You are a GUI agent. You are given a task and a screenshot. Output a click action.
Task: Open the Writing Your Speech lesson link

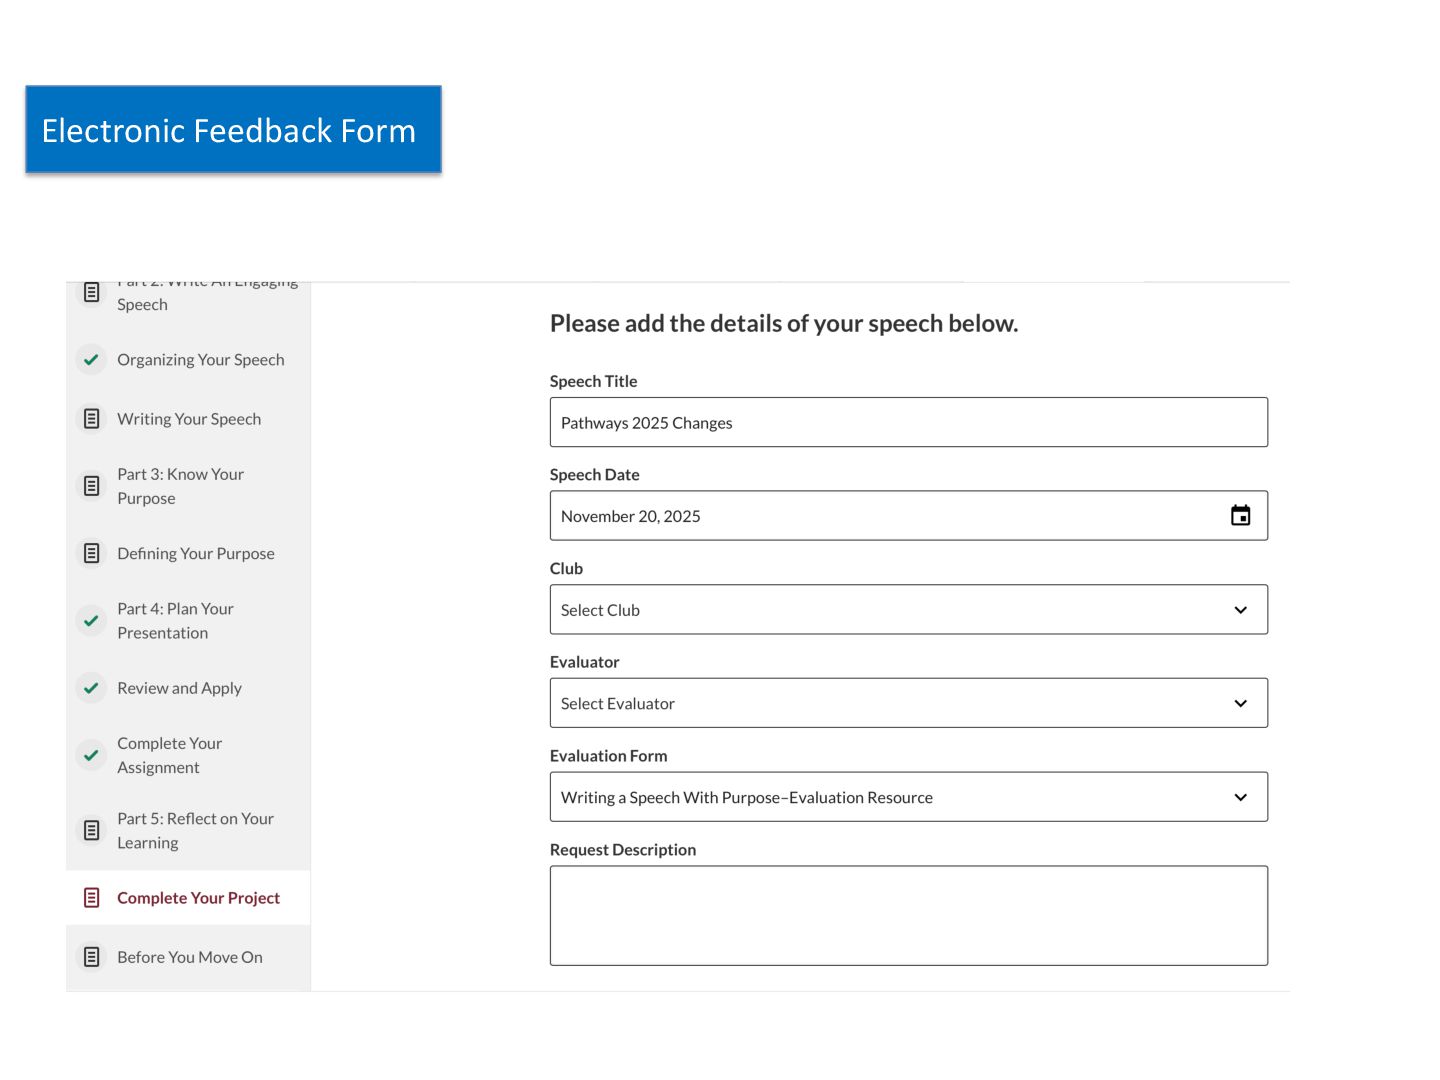coord(189,419)
